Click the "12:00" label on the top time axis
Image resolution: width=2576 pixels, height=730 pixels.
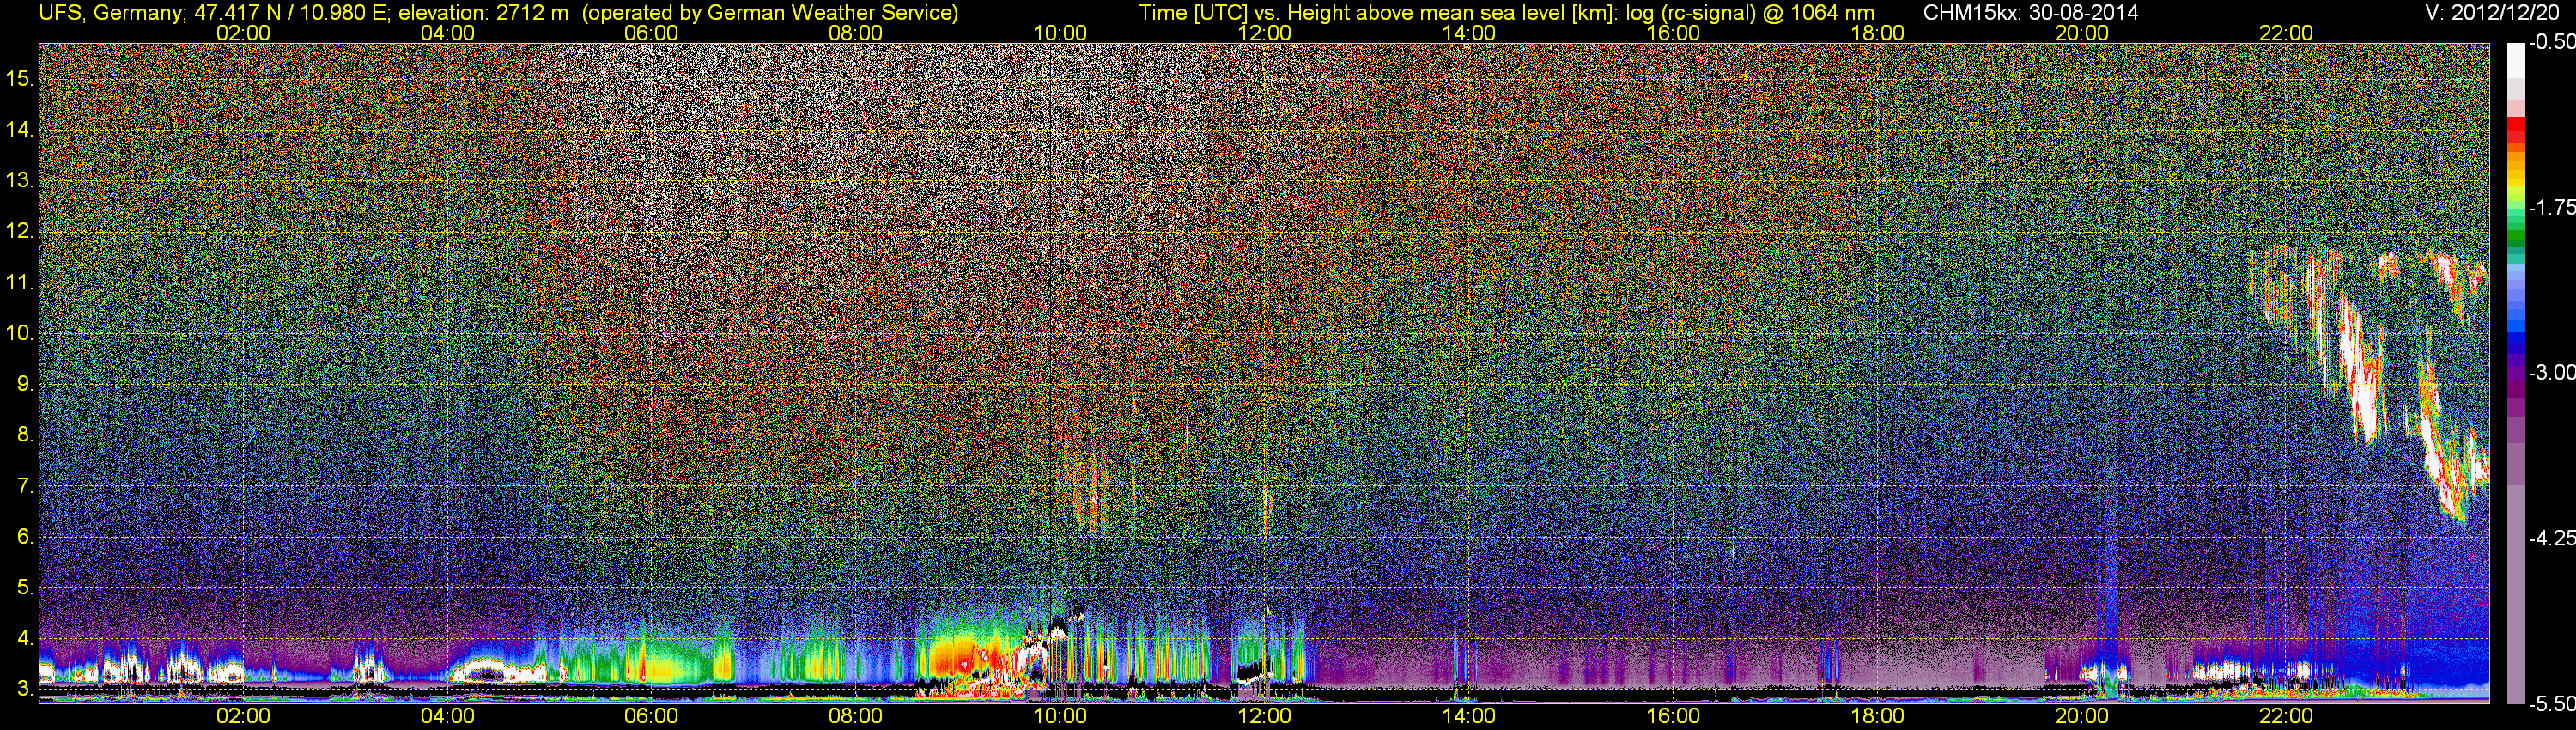pyautogui.click(x=1264, y=33)
